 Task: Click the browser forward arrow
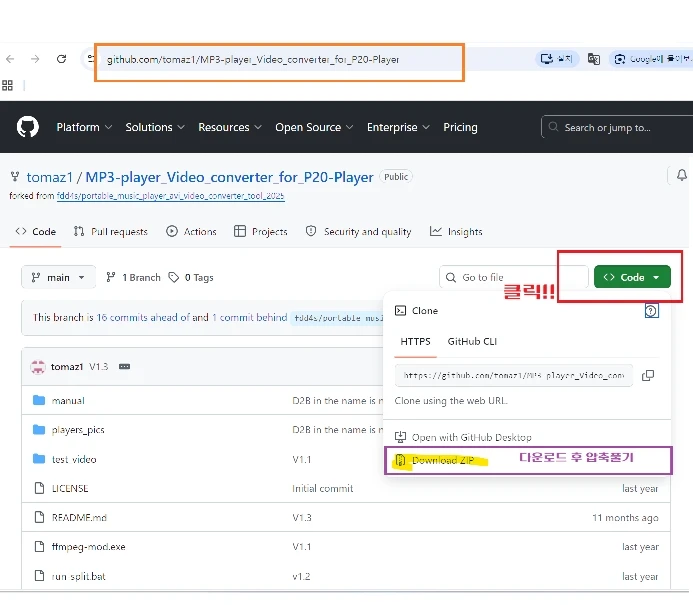(35, 59)
